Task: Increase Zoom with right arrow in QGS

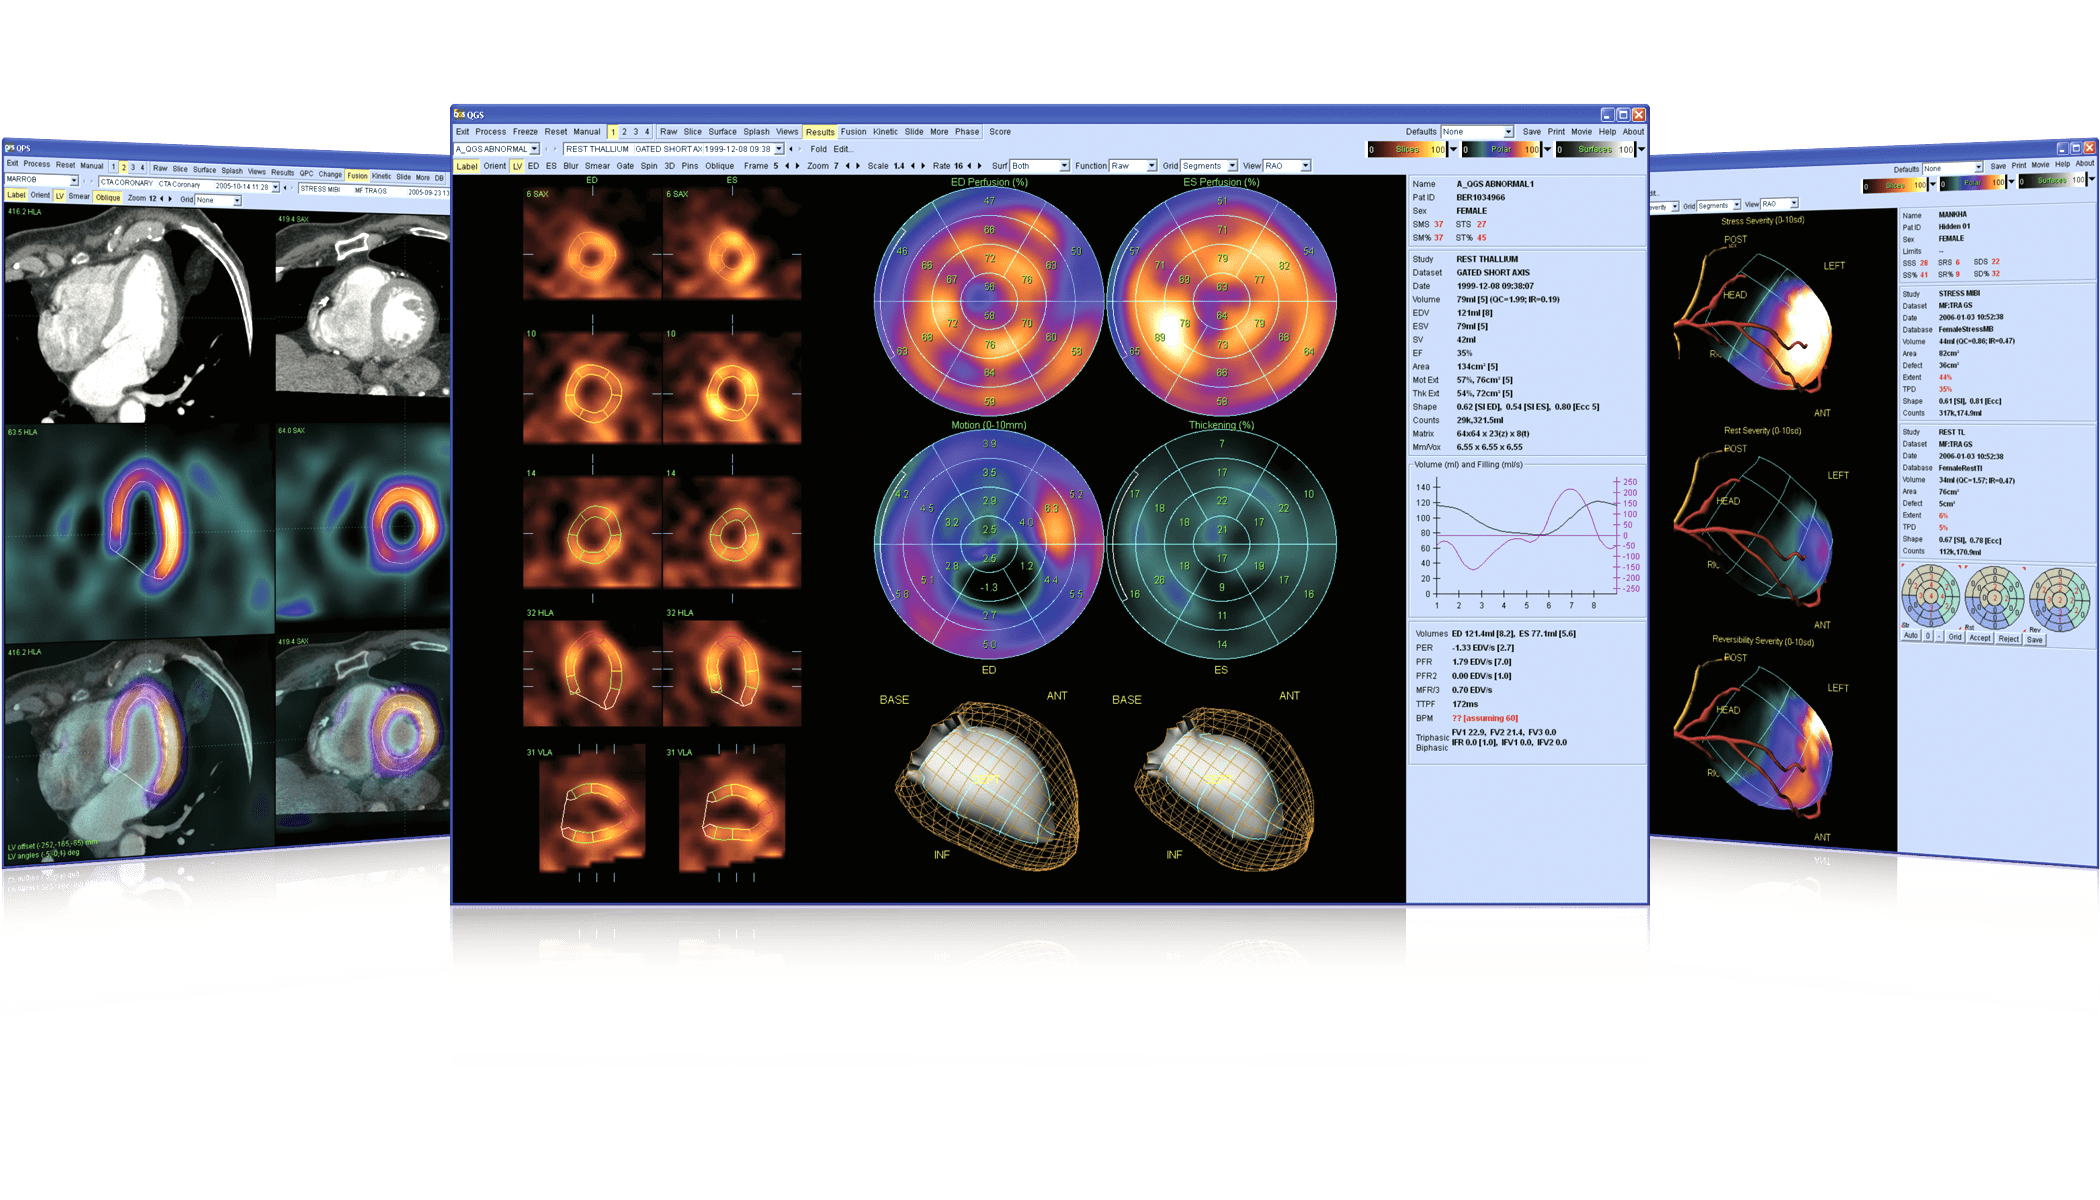Action: point(858,166)
